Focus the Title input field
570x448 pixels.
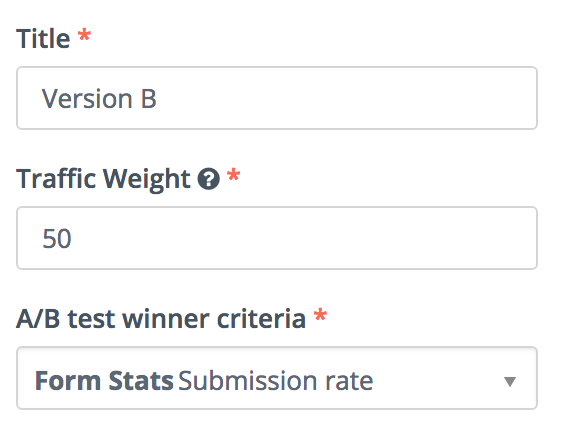pyautogui.click(x=277, y=98)
